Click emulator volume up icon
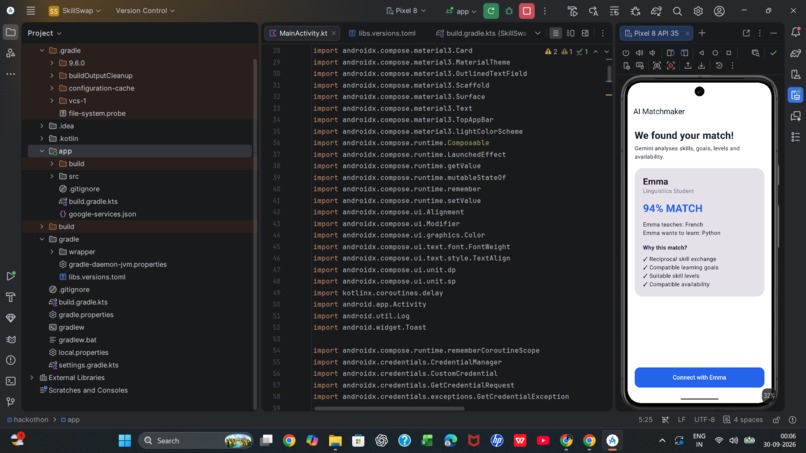806x453 pixels. click(639, 52)
